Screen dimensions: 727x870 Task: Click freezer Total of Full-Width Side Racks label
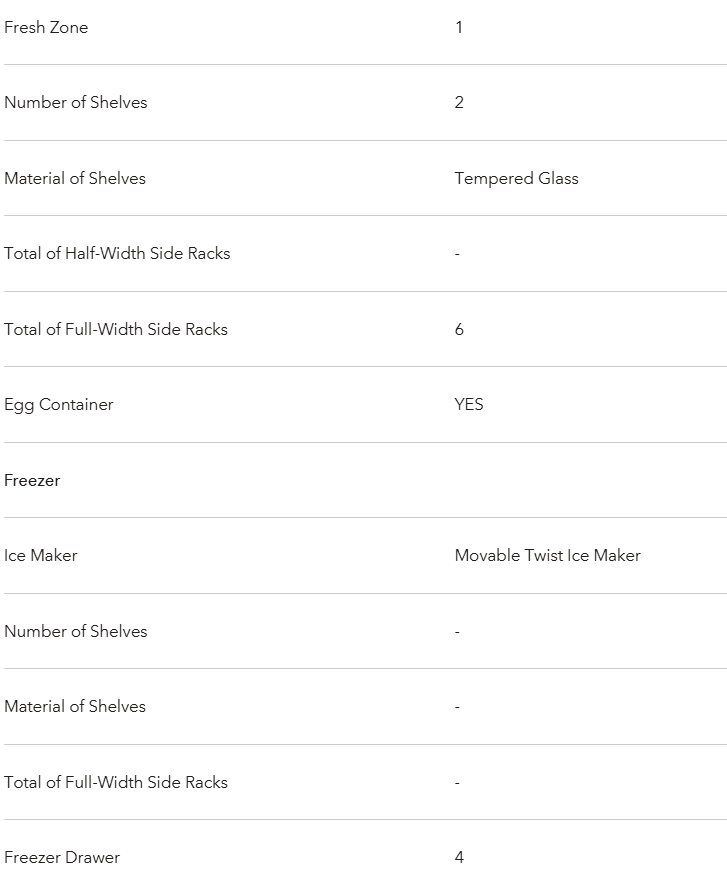pos(116,782)
